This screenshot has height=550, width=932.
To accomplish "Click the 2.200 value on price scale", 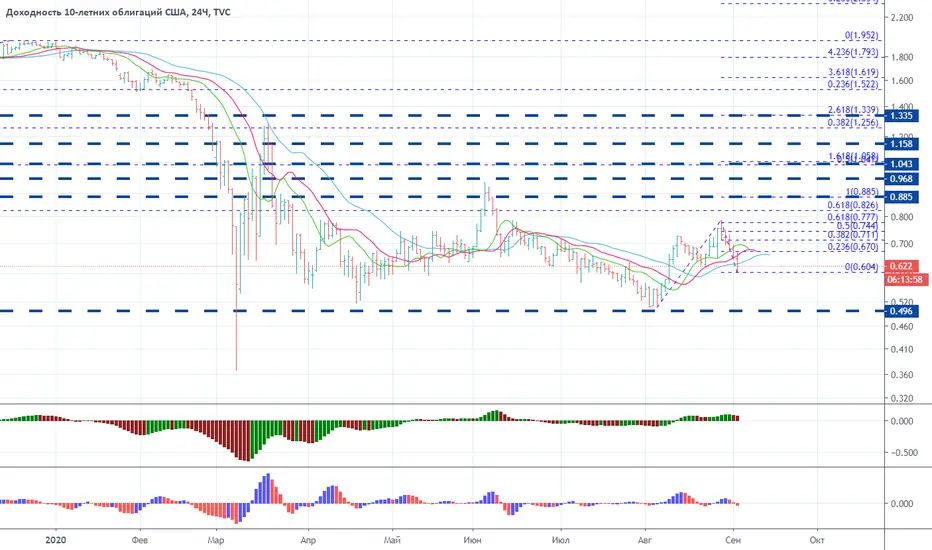I will 902,18.
